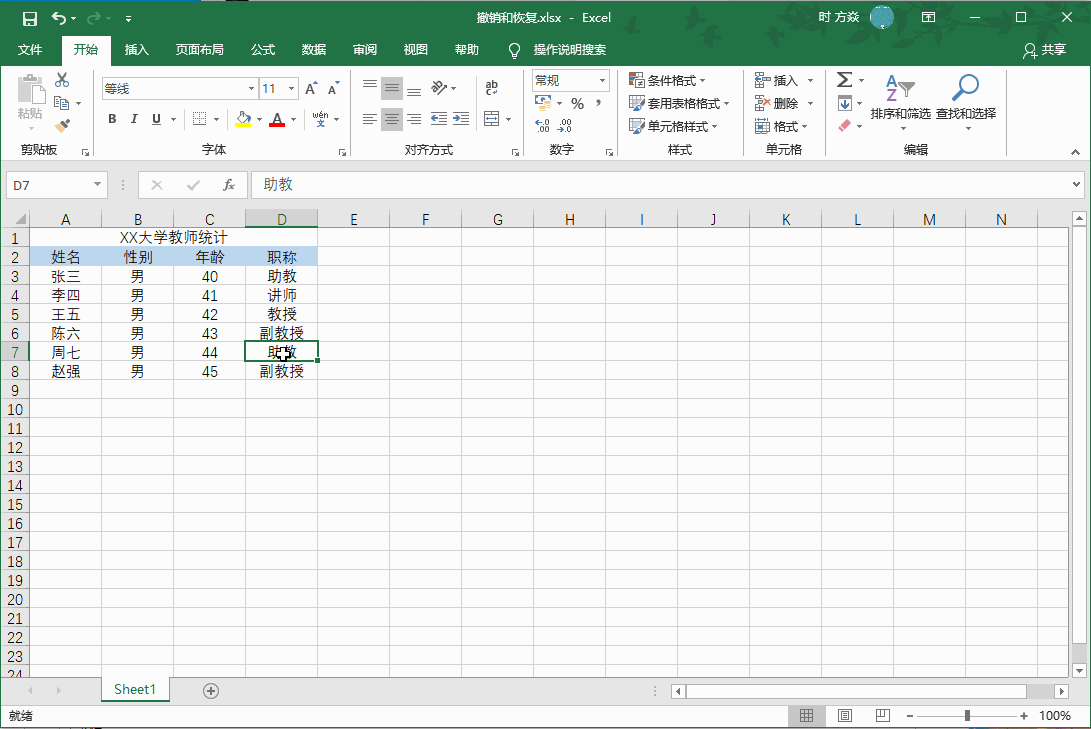Screen dimensions: 1091x729
Task: Align cell text to the left
Action: tap(369, 119)
